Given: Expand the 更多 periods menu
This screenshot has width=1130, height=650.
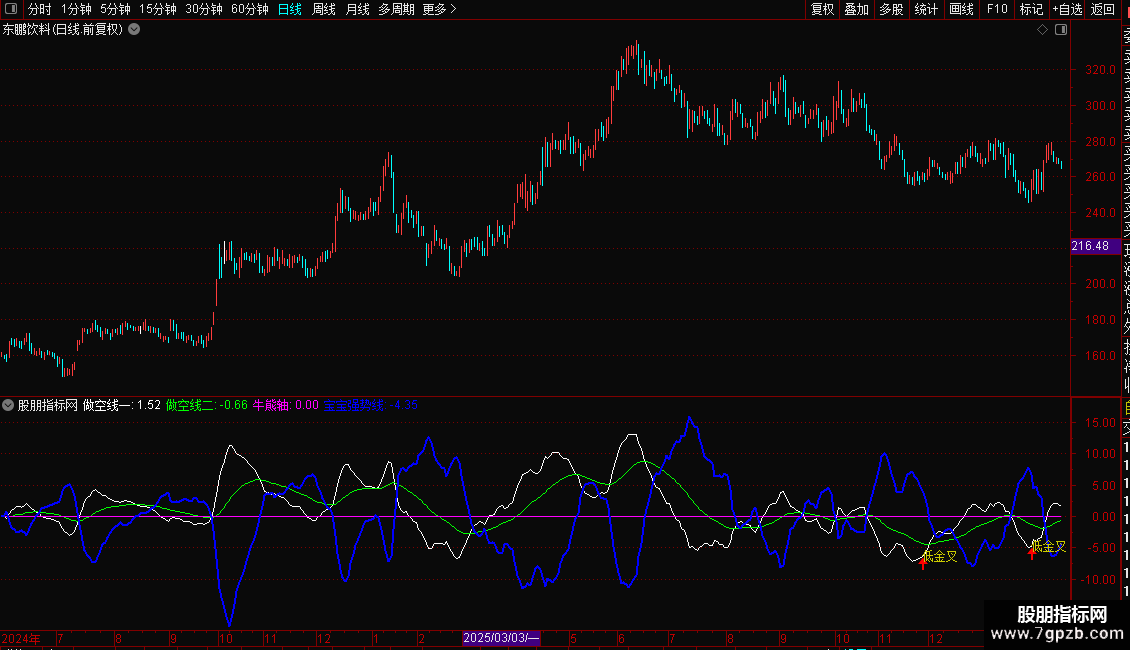Looking at the screenshot, I should coord(439,9).
